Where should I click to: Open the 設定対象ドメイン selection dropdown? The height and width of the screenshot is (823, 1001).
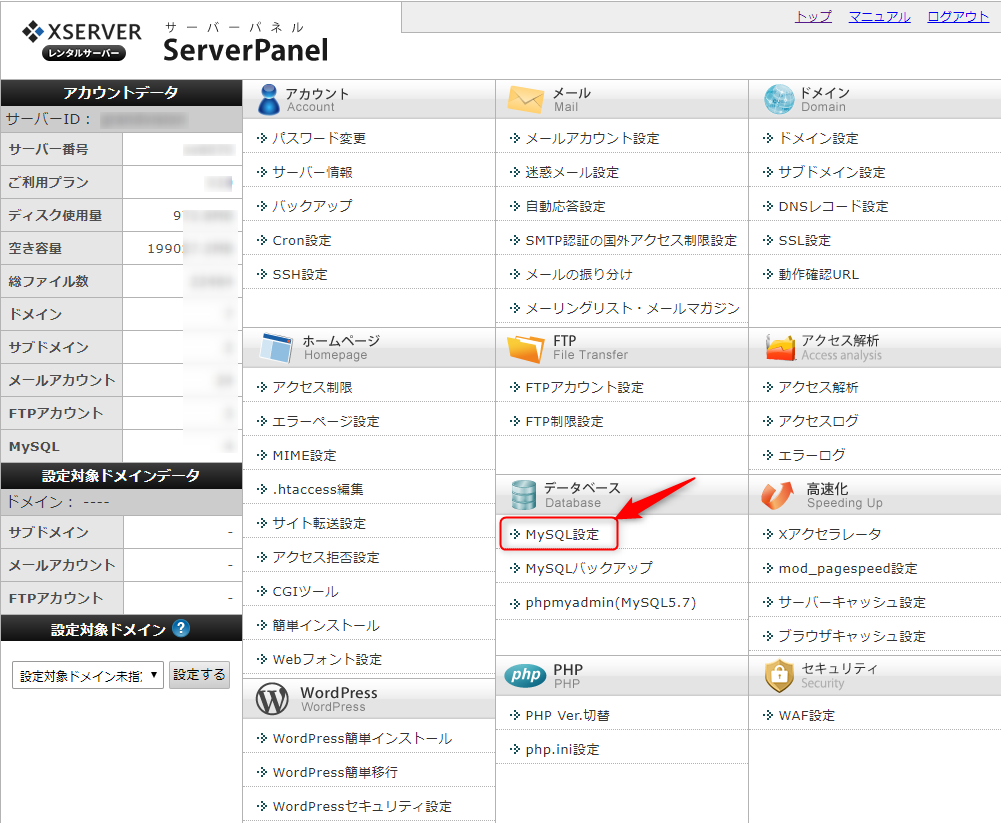click(86, 675)
